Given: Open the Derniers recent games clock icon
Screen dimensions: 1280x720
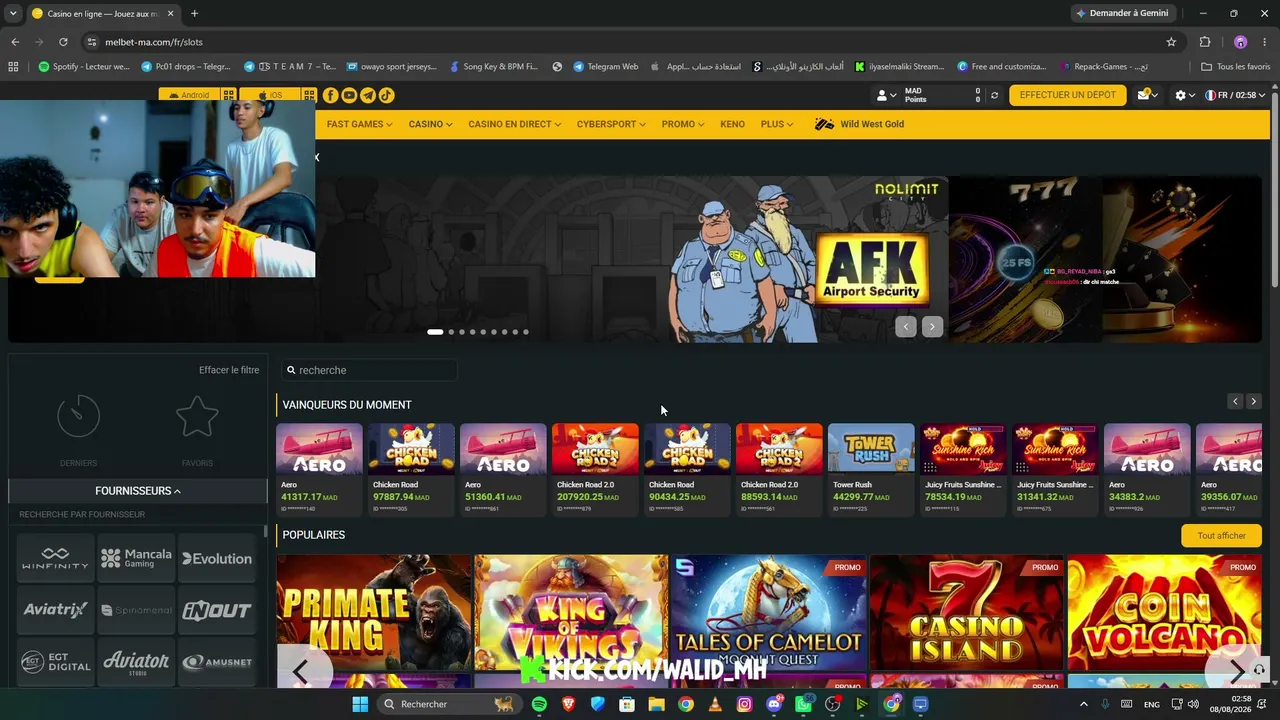Looking at the screenshot, I should pyautogui.click(x=78, y=416).
